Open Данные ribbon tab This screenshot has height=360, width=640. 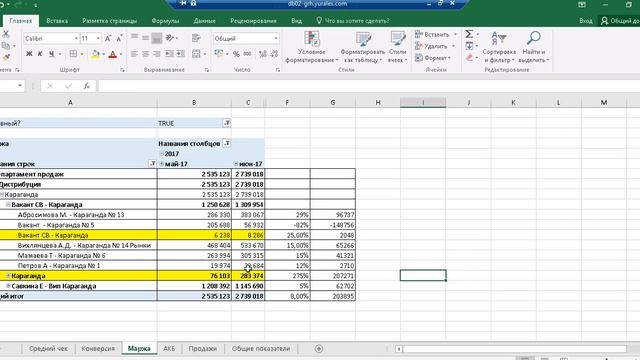[204, 21]
